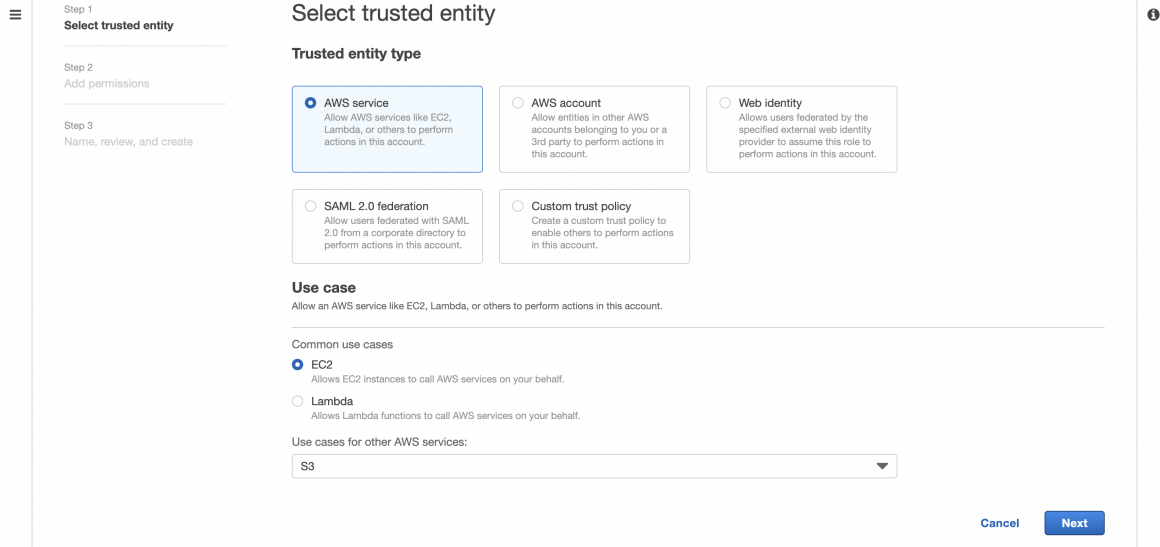Open the info panel icon
The width and height of the screenshot is (1160, 547).
click(1150, 17)
